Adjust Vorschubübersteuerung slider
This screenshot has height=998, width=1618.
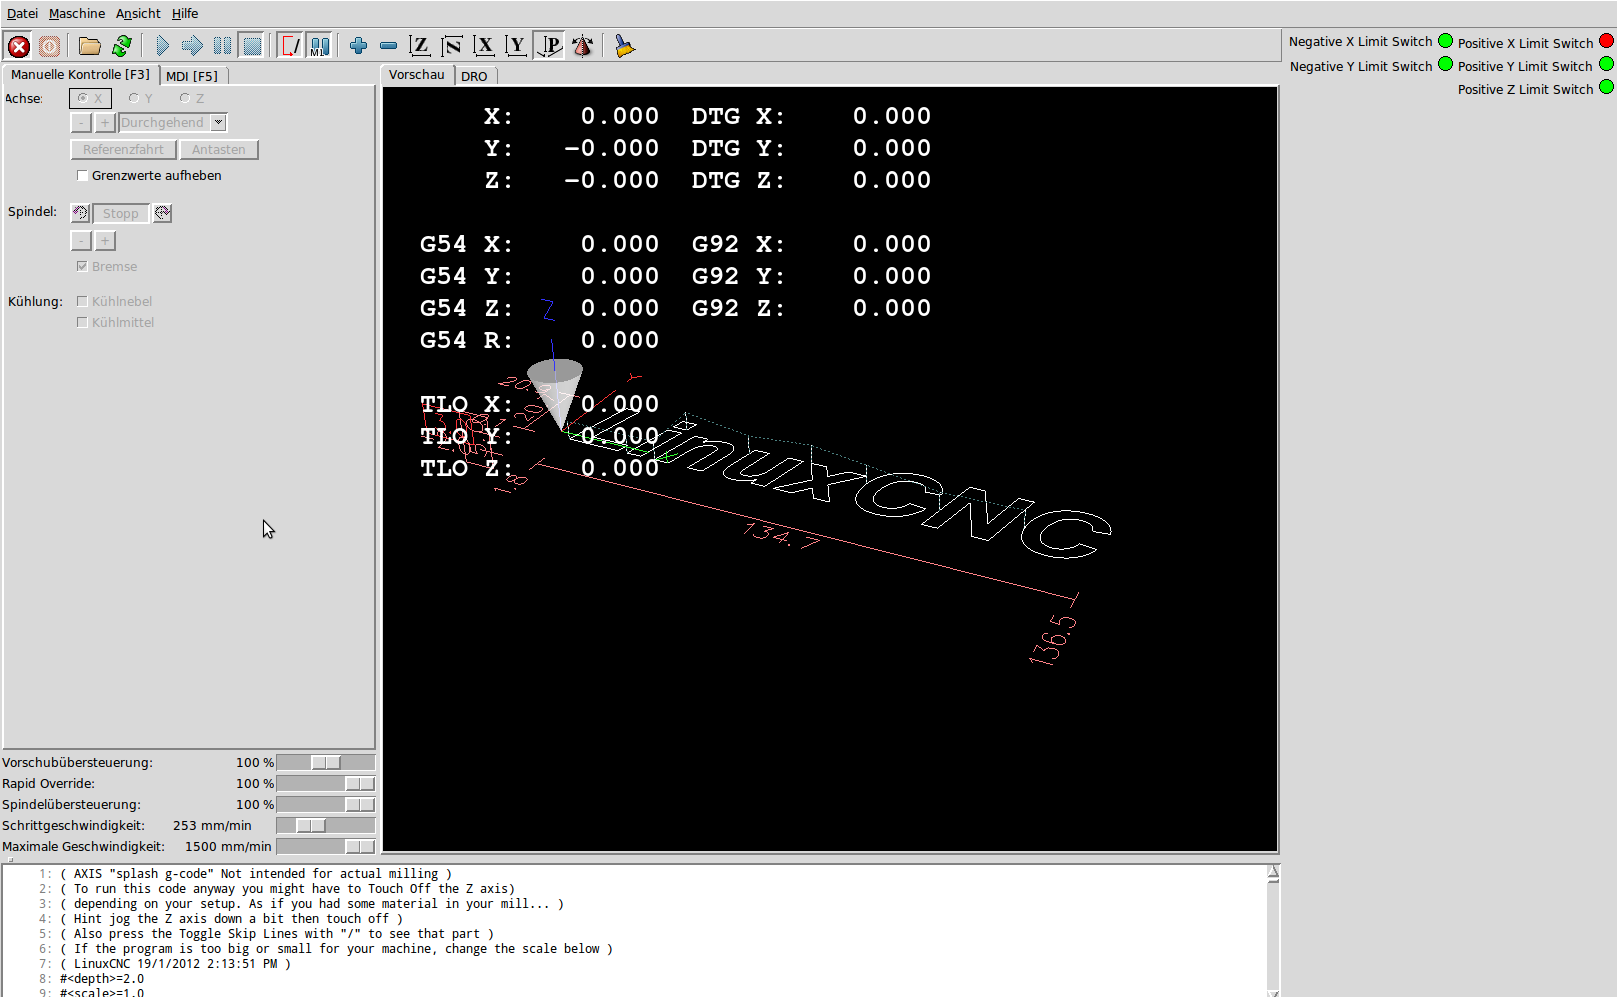pos(326,762)
